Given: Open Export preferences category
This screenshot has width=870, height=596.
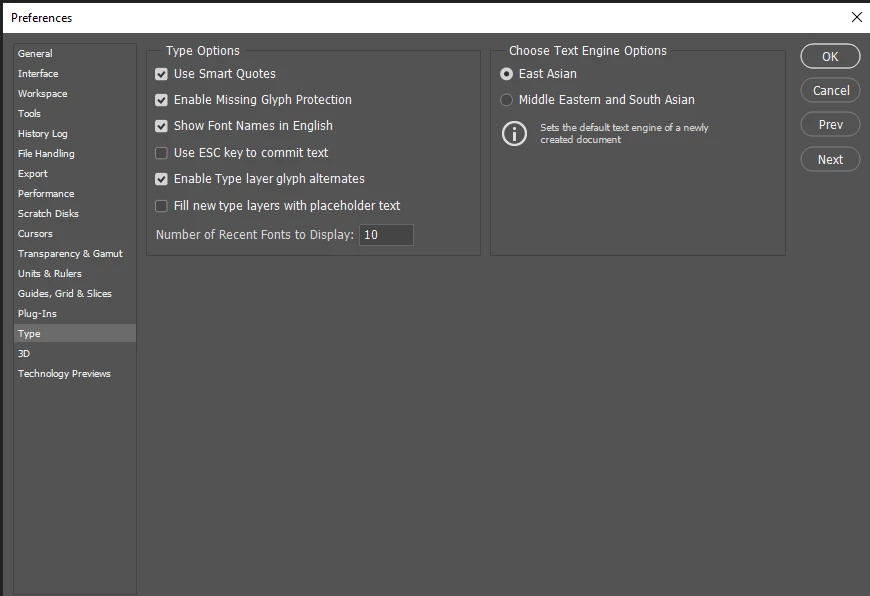Looking at the screenshot, I should coord(75,173).
